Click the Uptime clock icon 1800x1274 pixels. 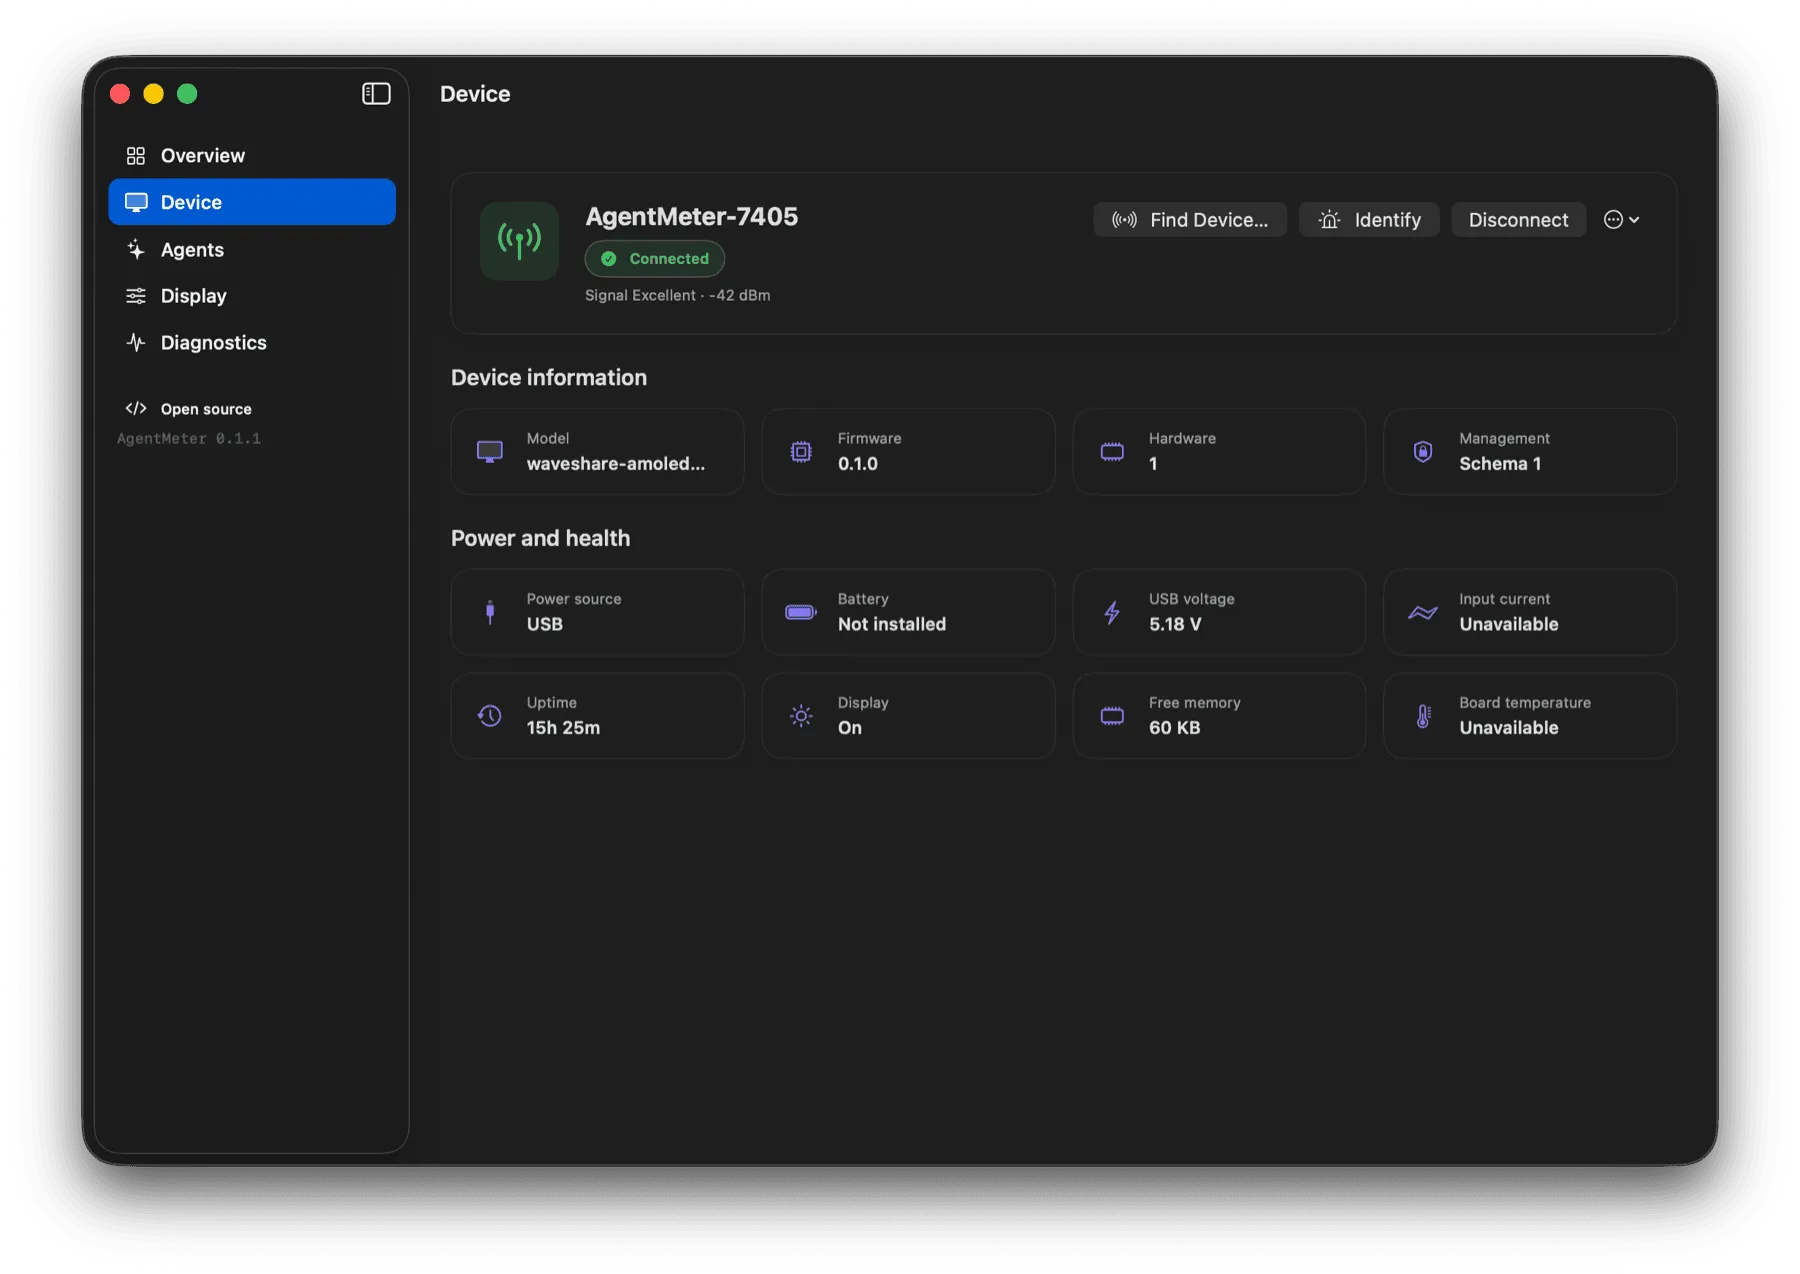coord(490,716)
